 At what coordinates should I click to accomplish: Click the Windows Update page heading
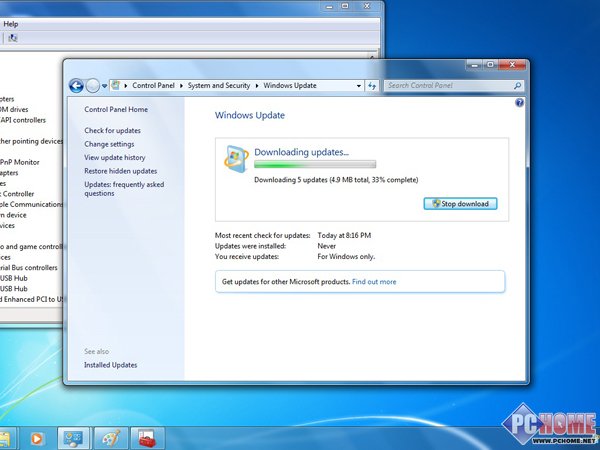click(249, 115)
